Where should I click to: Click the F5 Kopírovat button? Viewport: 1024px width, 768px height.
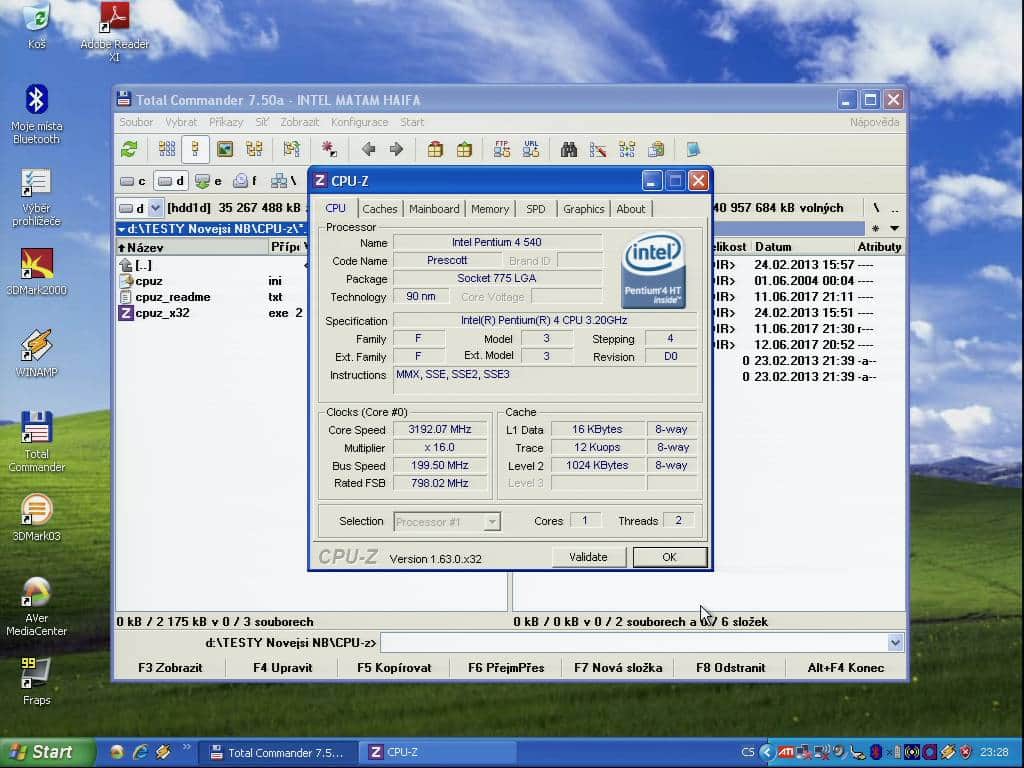coord(394,667)
